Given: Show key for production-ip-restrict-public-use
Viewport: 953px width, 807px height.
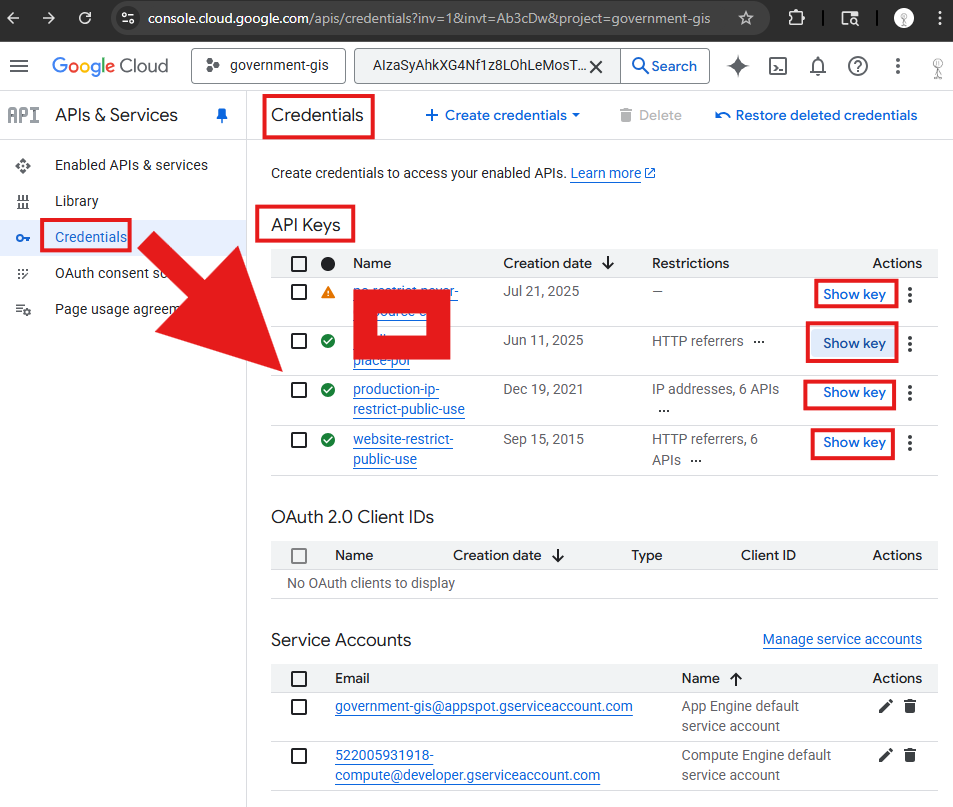Looking at the screenshot, I should (854, 393).
